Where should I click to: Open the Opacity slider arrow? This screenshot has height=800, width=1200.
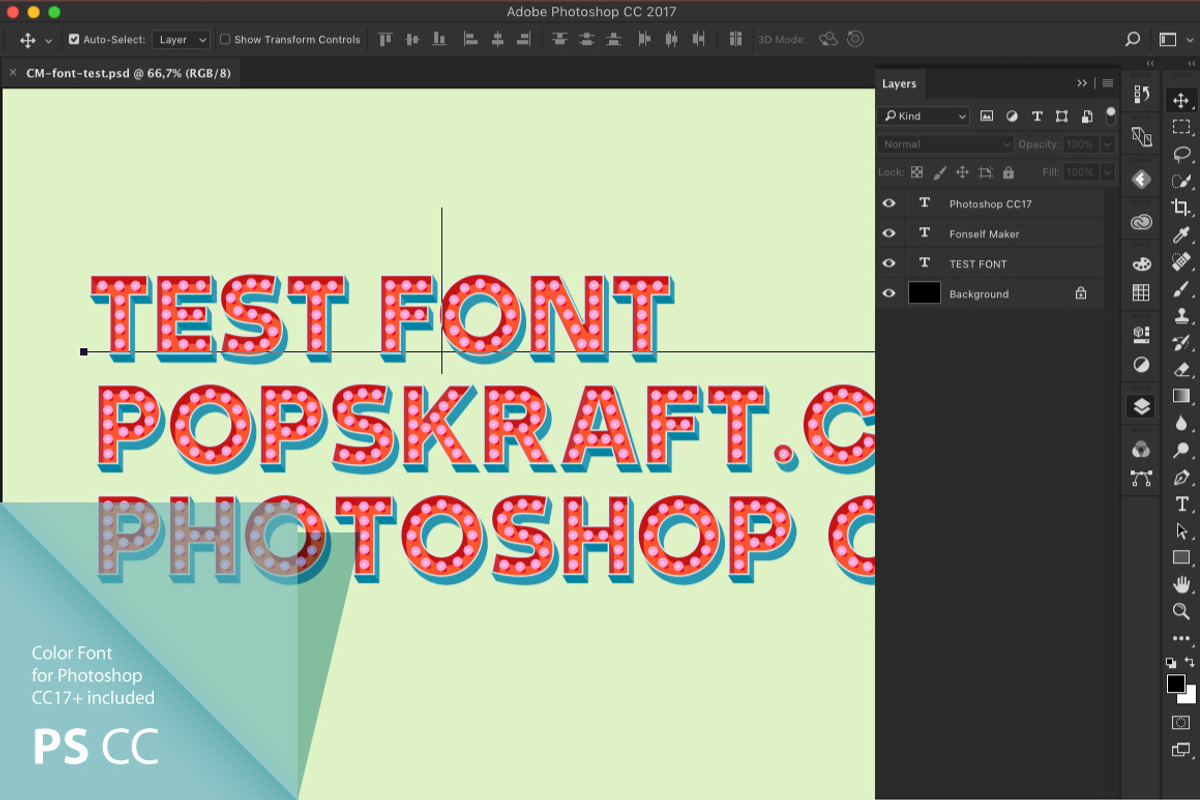[1107, 144]
